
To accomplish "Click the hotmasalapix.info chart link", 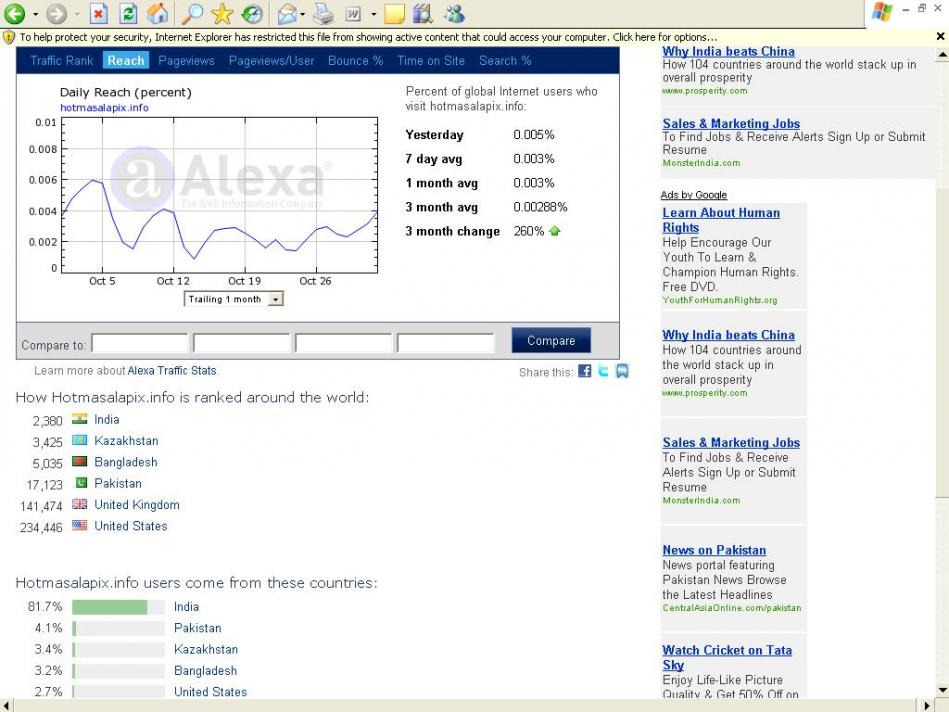I will (x=104, y=108).
